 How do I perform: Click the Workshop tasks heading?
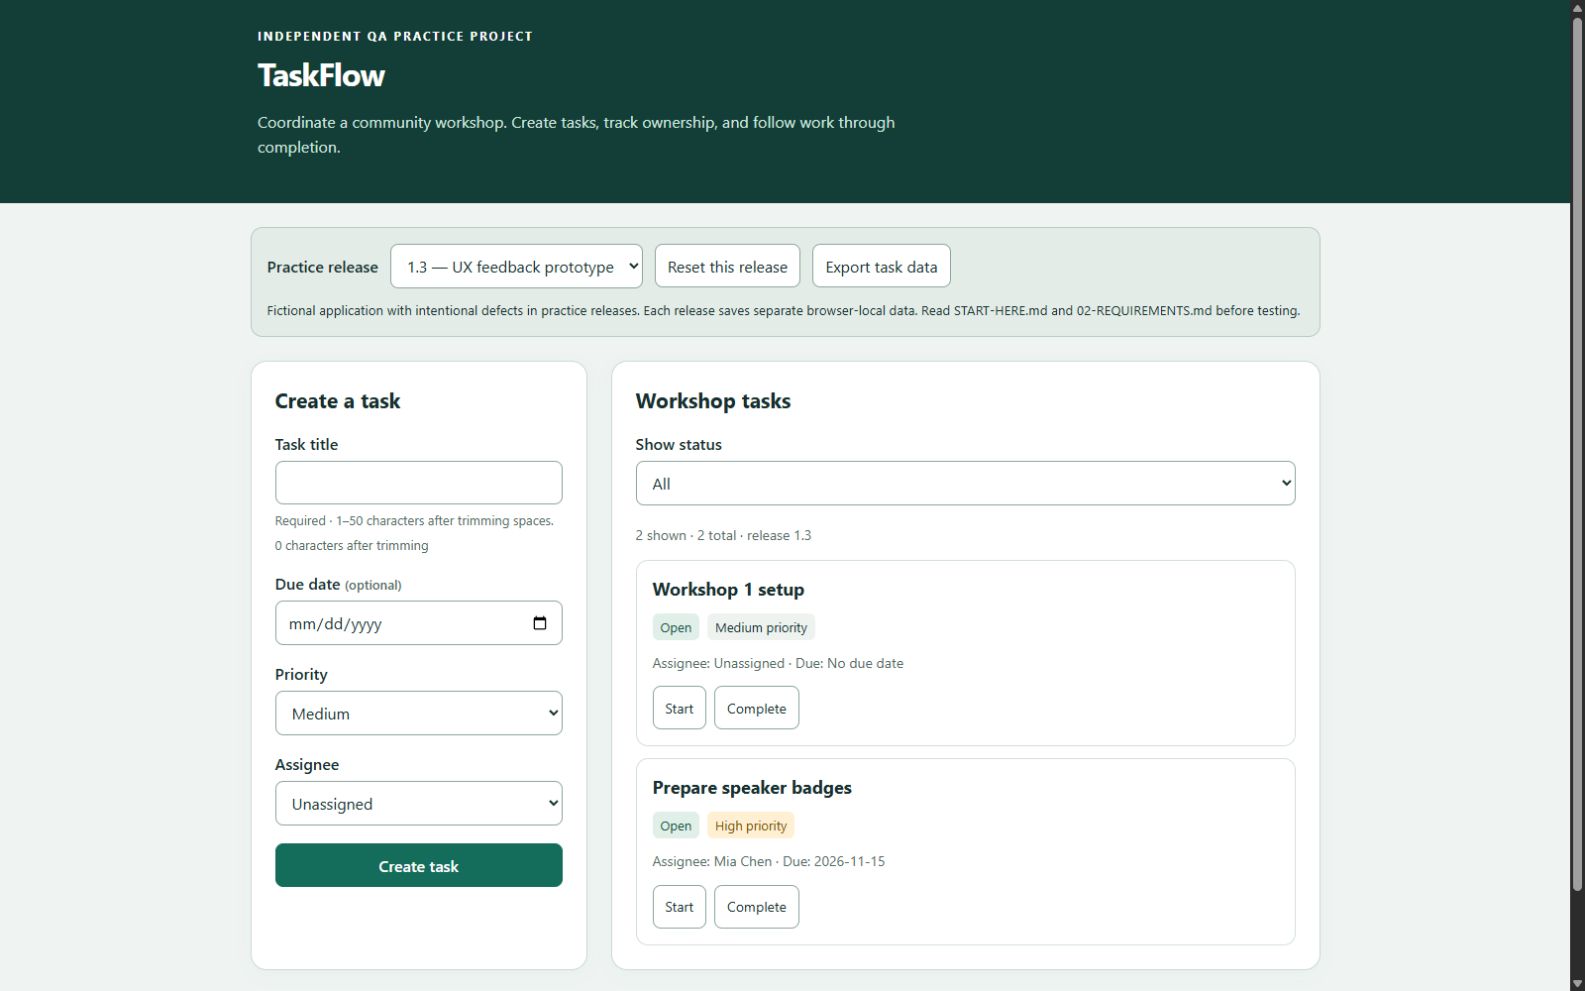pos(713,401)
